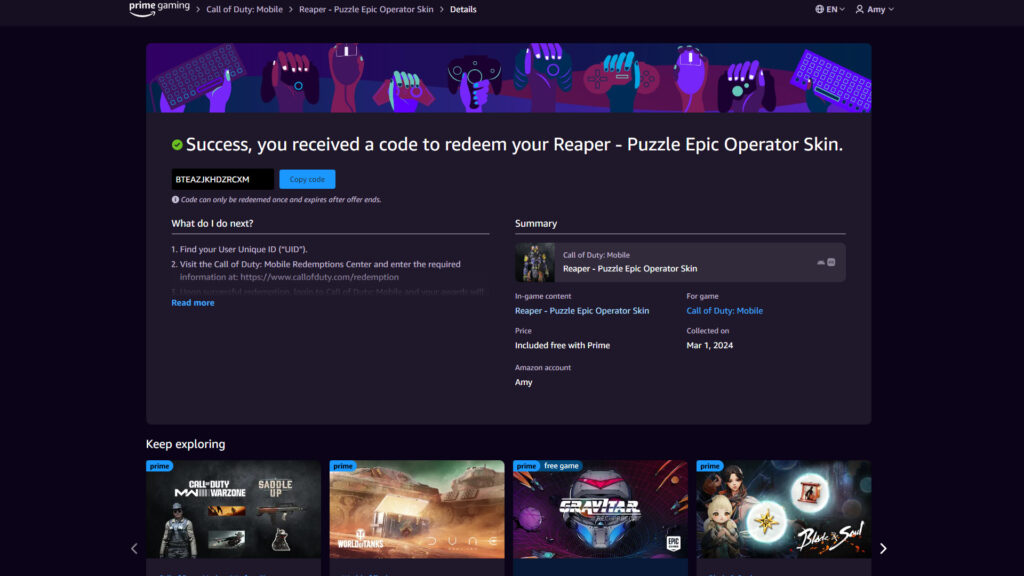Open the globe language selector icon
The image size is (1024, 576).
(x=821, y=9)
